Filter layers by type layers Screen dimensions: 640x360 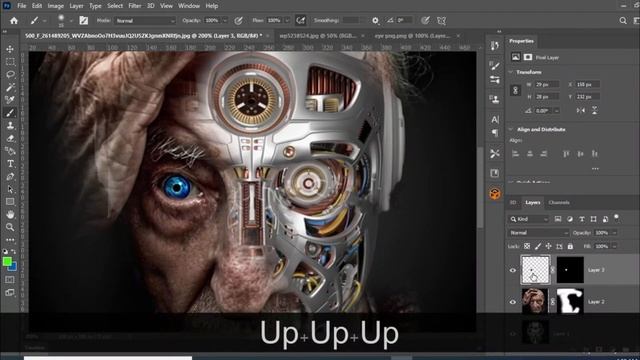[582, 219]
